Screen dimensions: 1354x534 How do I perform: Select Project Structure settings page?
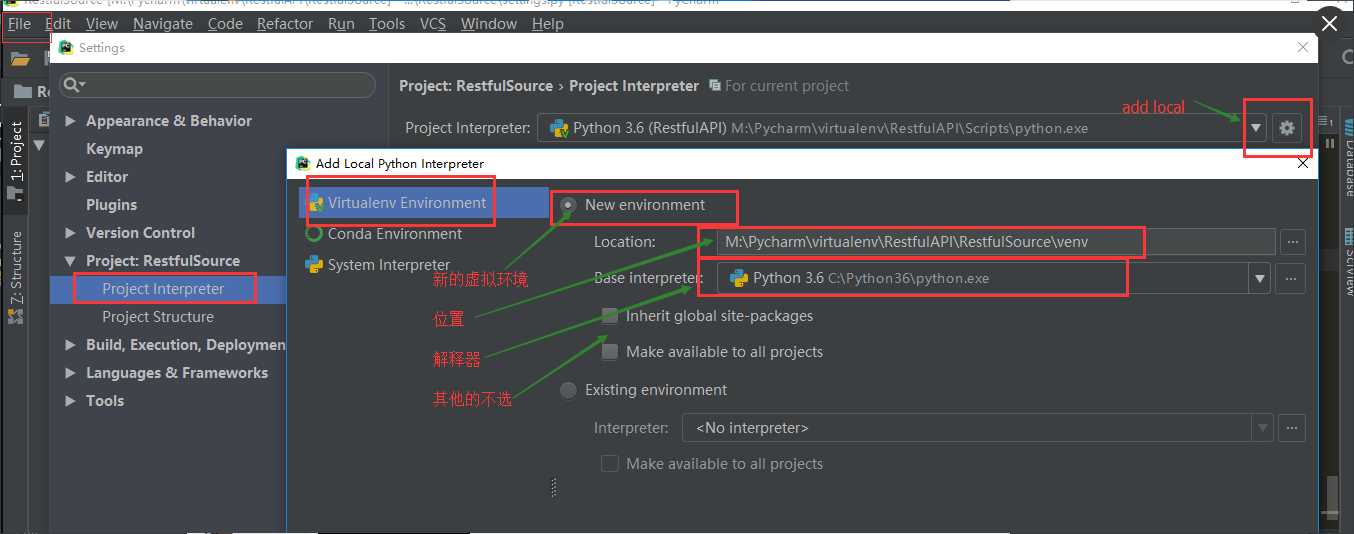point(158,317)
